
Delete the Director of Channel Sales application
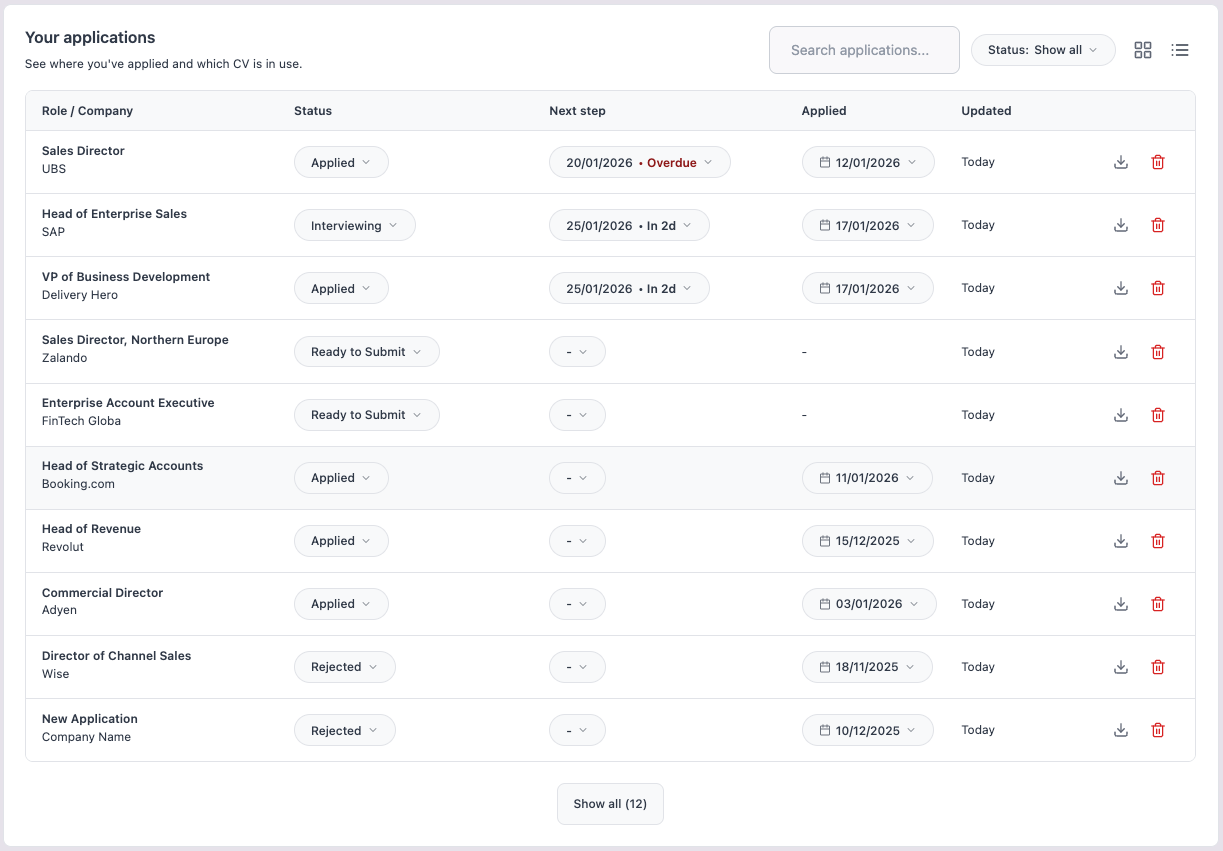click(1157, 667)
